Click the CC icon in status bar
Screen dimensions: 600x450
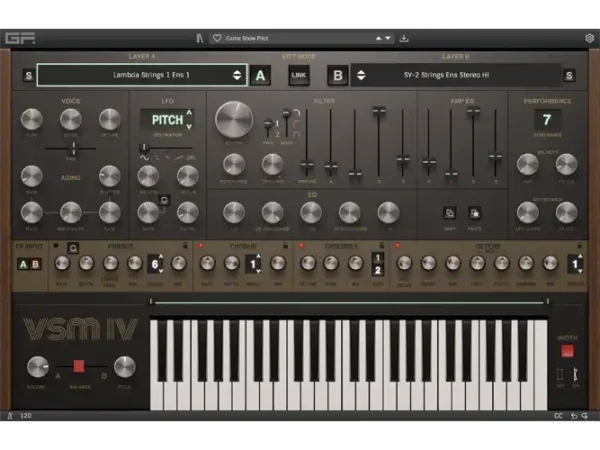pyautogui.click(x=558, y=416)
